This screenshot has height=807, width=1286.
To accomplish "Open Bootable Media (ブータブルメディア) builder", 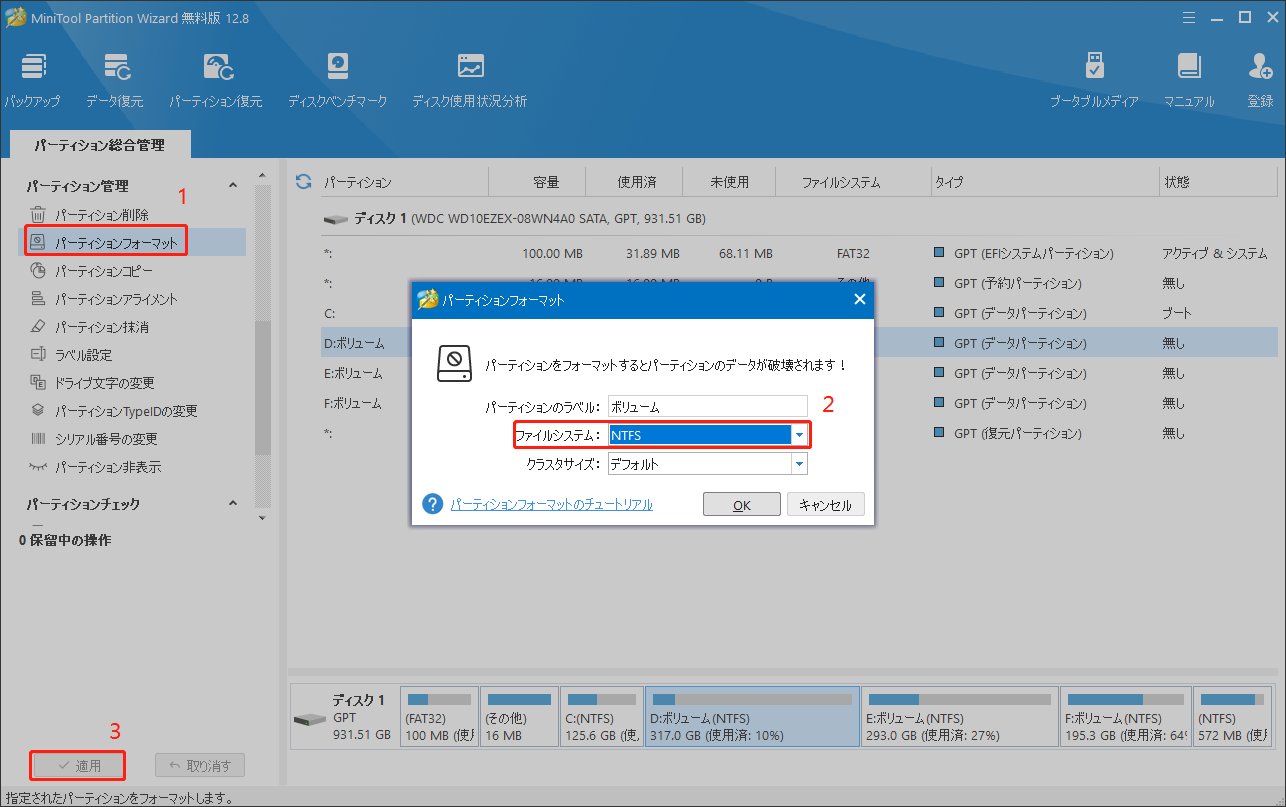I will click(1094, 67).
